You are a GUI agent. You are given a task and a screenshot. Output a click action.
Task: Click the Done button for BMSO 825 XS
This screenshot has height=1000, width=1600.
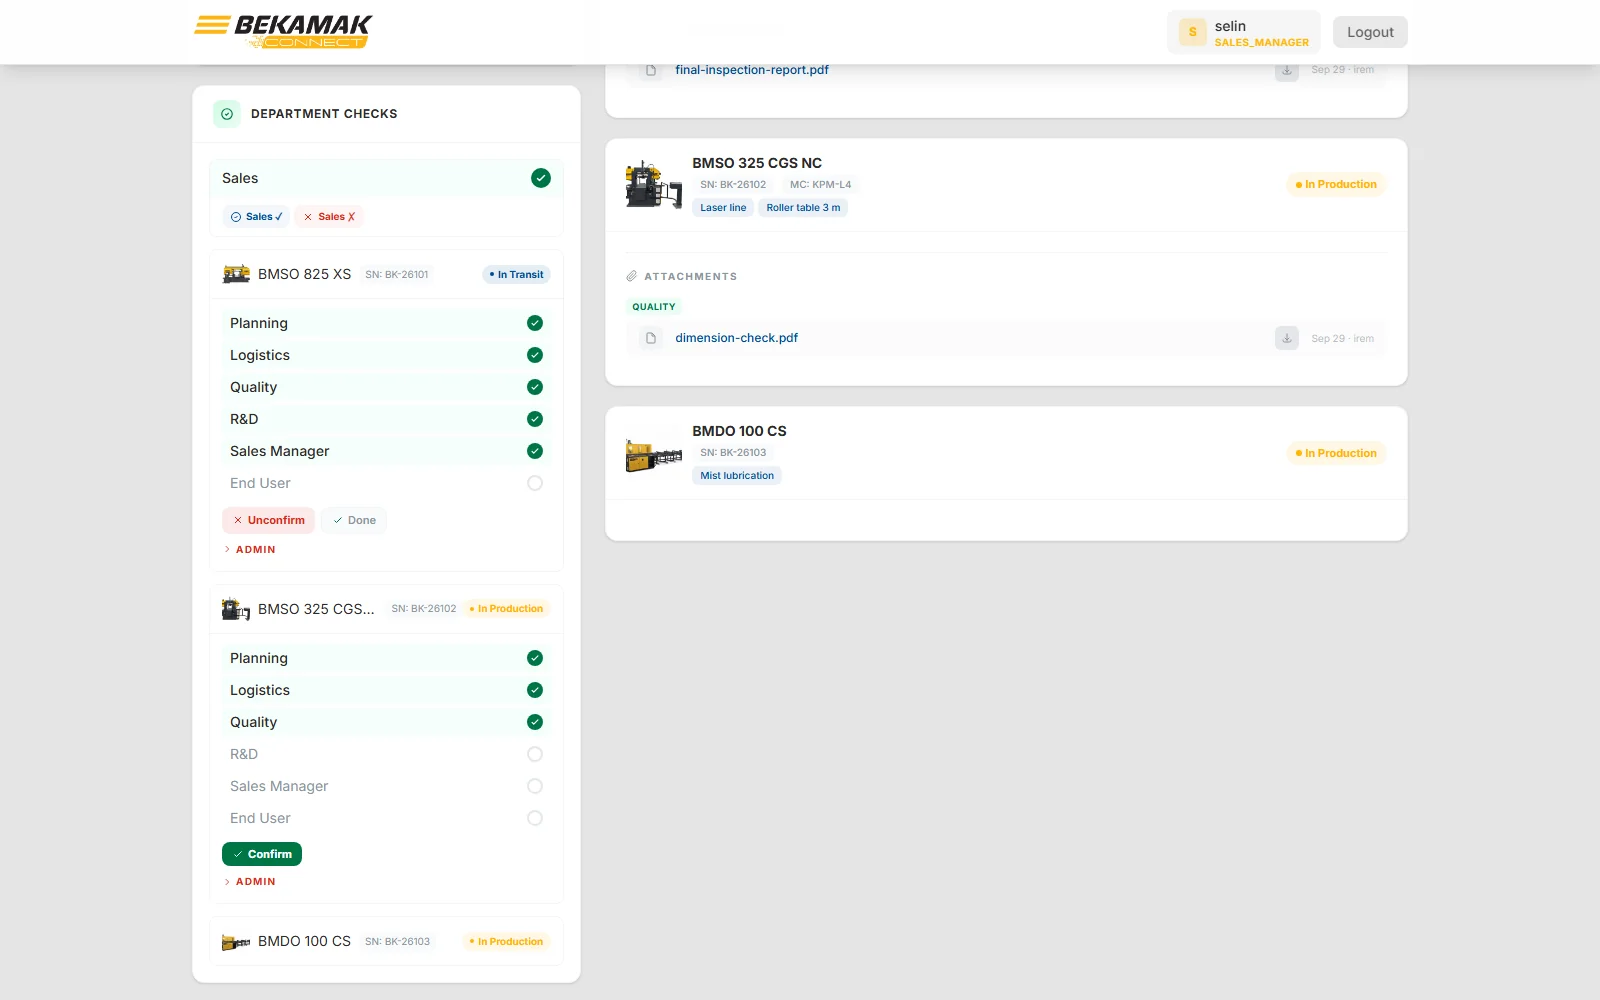[354, 520]
